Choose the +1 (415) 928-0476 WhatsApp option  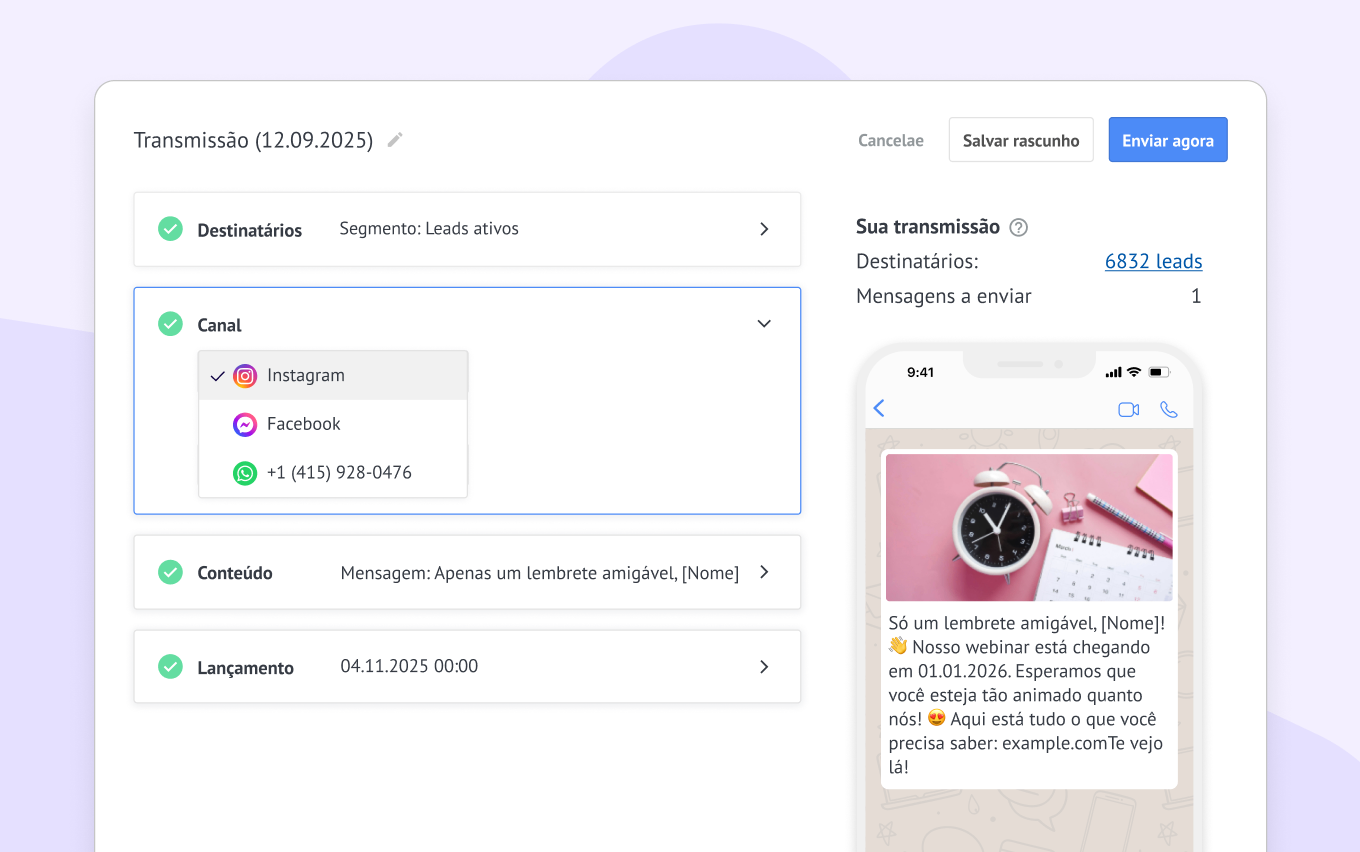point(338,473)
